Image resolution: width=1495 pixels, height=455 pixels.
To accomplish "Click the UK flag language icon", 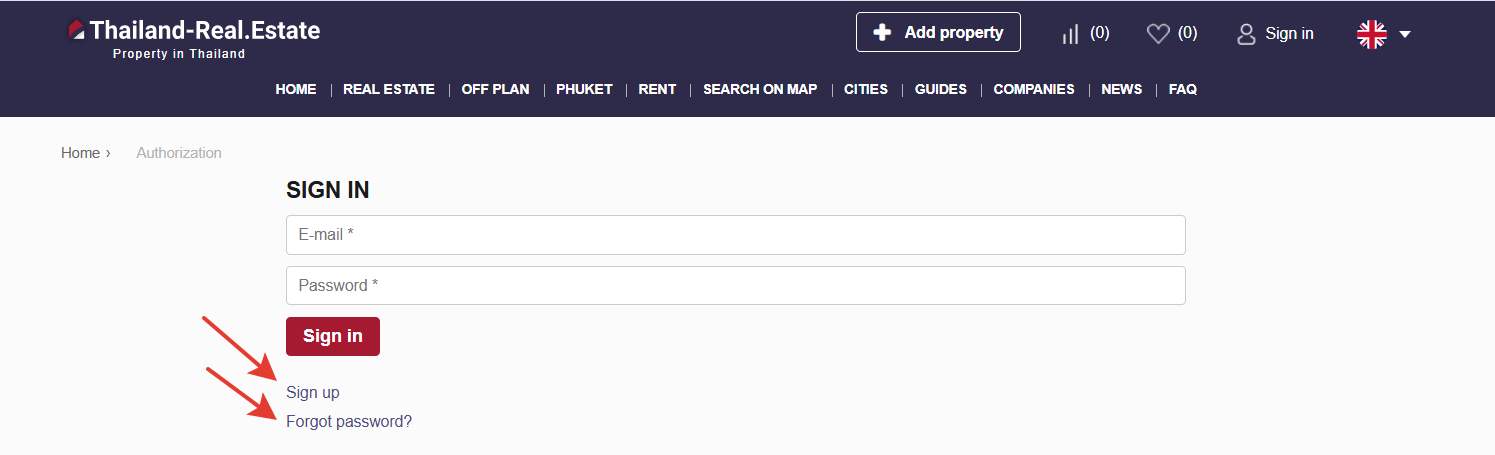I will tap(1371, 34).
